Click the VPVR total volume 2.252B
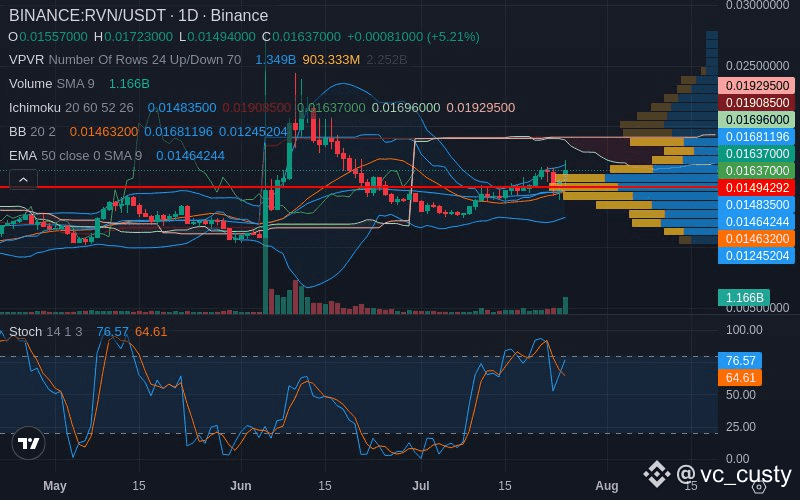 (x=387, y=60)
